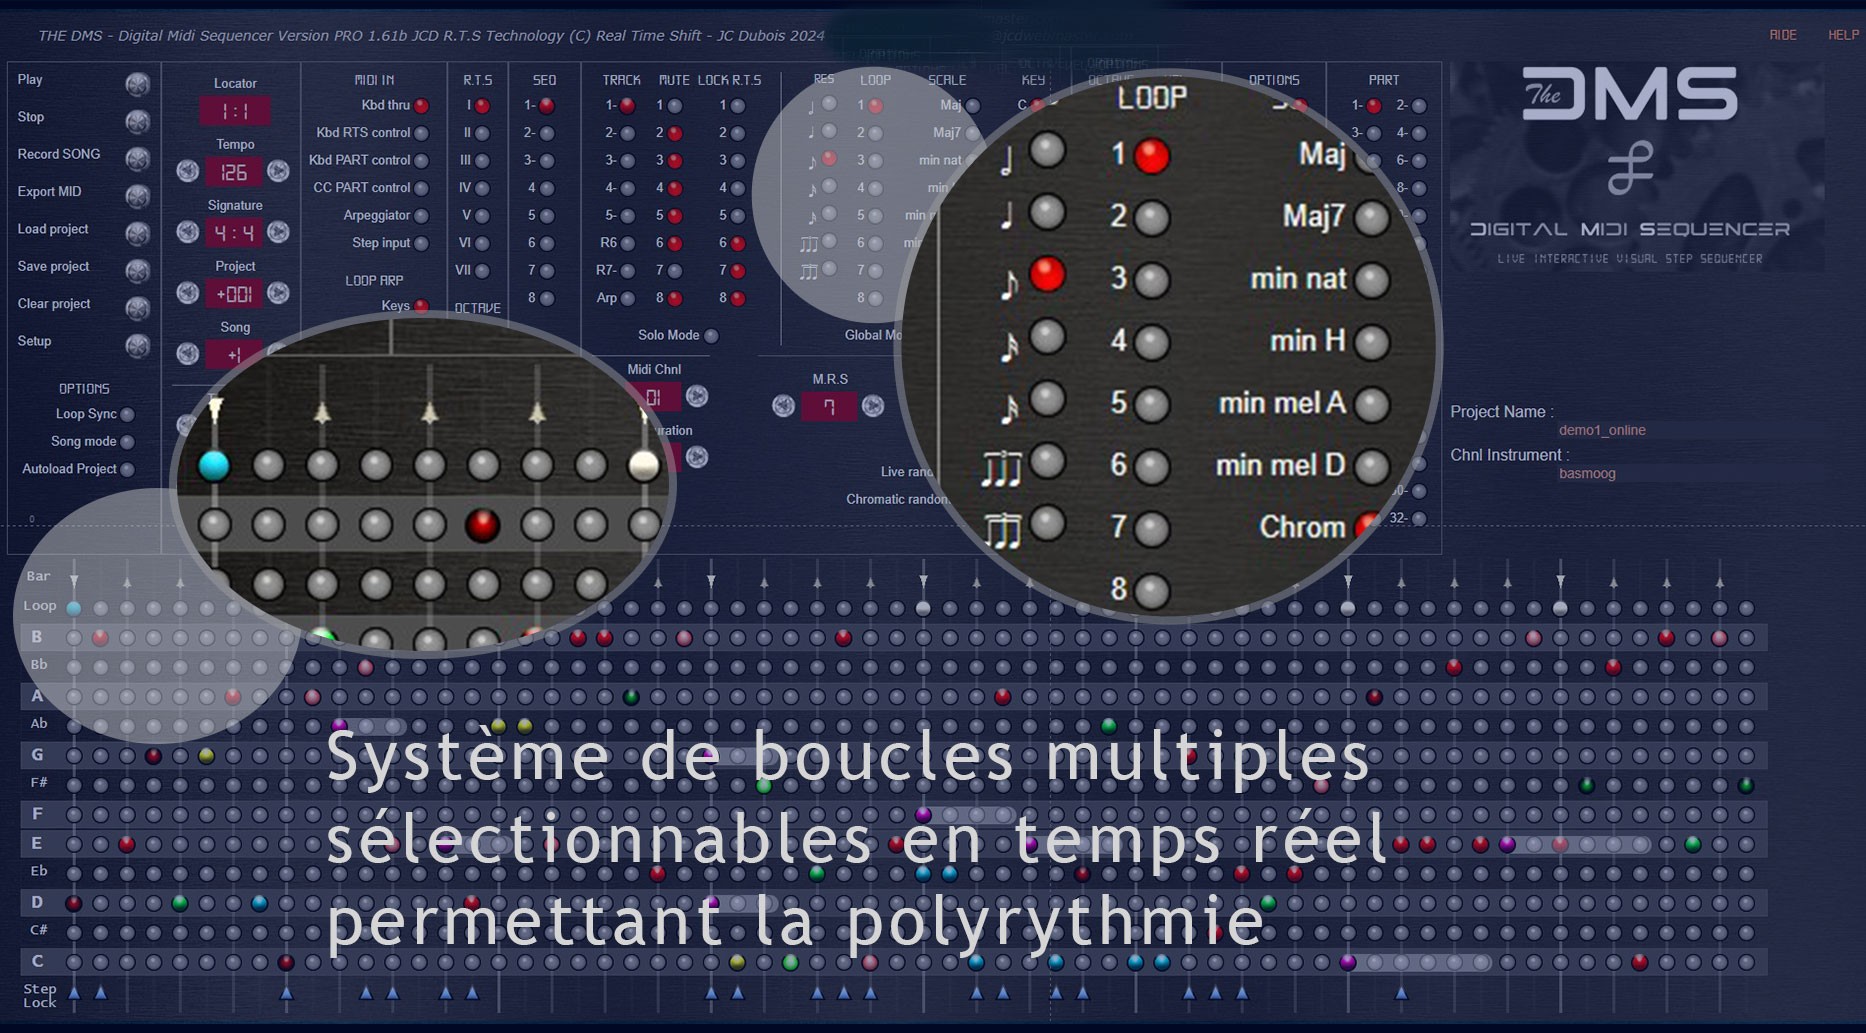The image size is (1866, 1033).
Task: Open the HELP menu
Action: [x=1843, y=35]
